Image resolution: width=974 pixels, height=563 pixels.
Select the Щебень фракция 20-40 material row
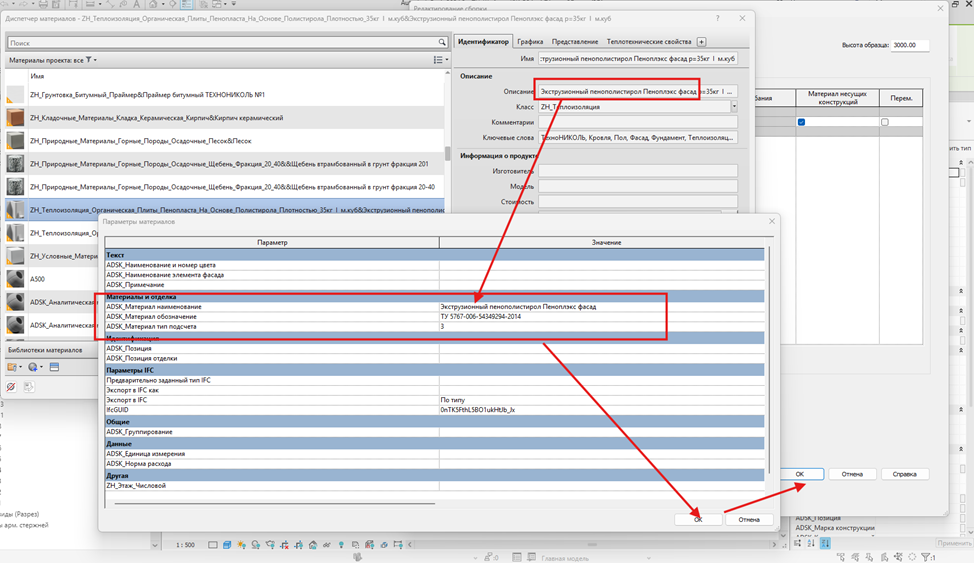coord(225,187)
